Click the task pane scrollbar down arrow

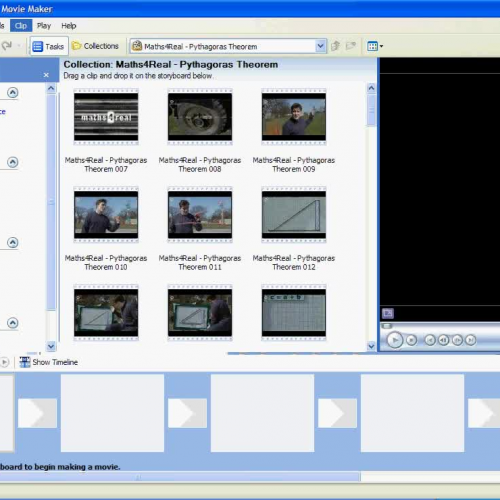click(x=51, y=346)
